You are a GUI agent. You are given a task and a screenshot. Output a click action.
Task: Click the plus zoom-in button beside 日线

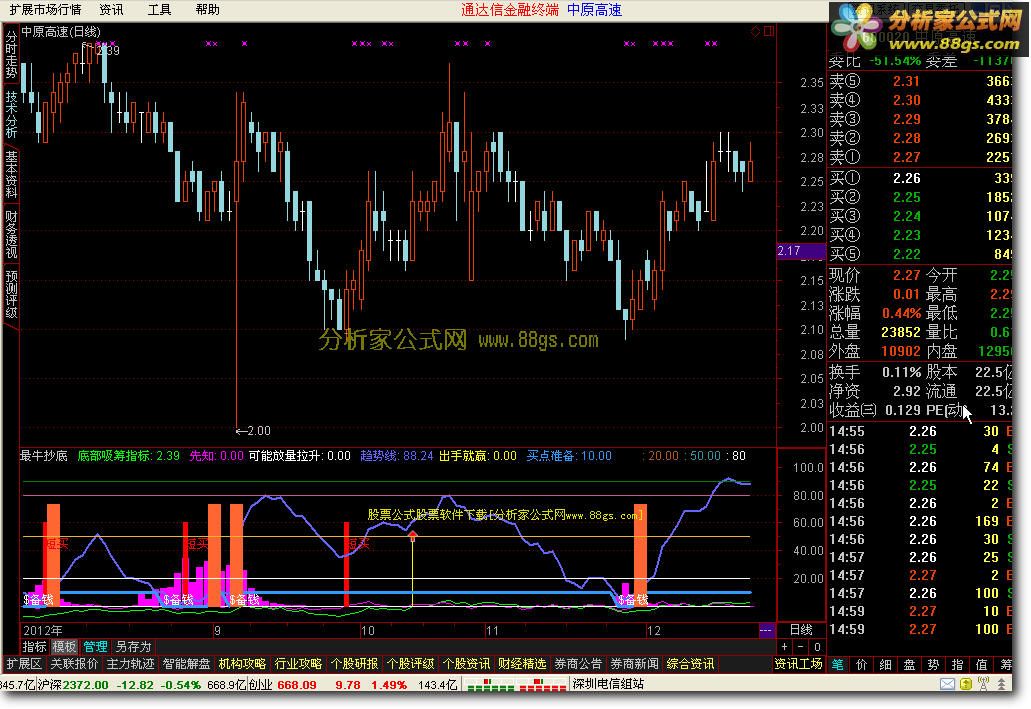pos(784,647)
